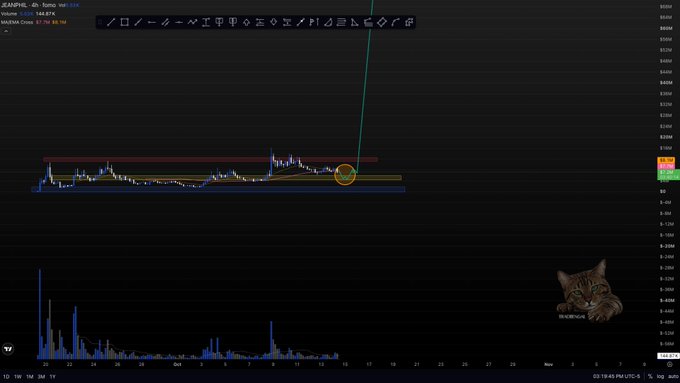
Task: Select the green projection line drawing
Action: pos(364,87)
